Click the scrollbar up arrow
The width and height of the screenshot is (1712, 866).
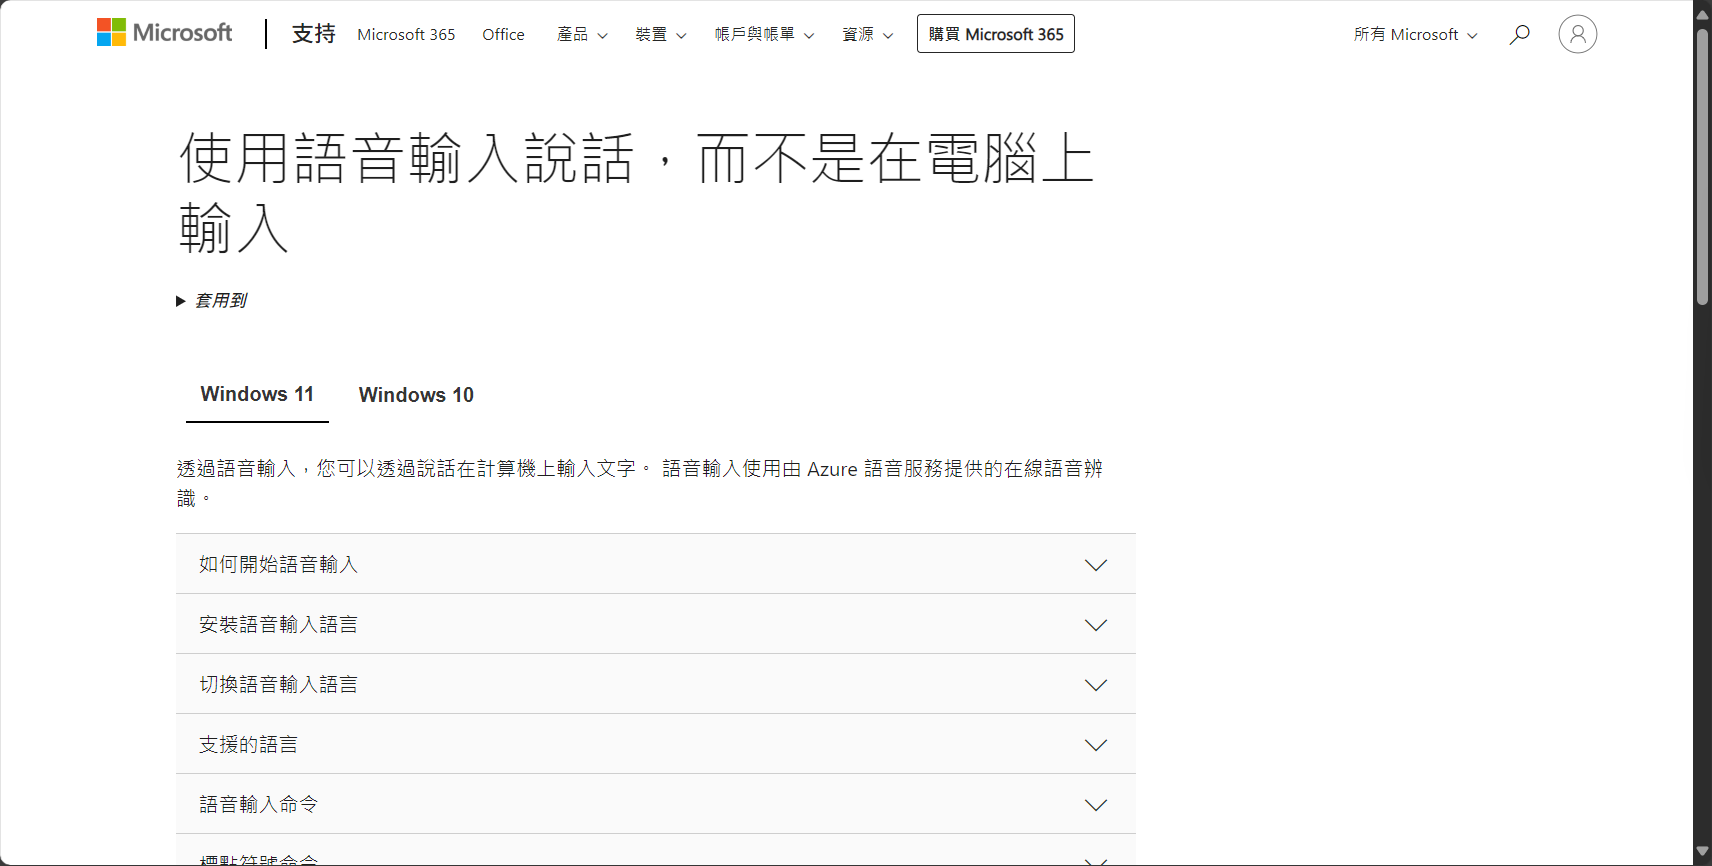tap(1702, 13)
